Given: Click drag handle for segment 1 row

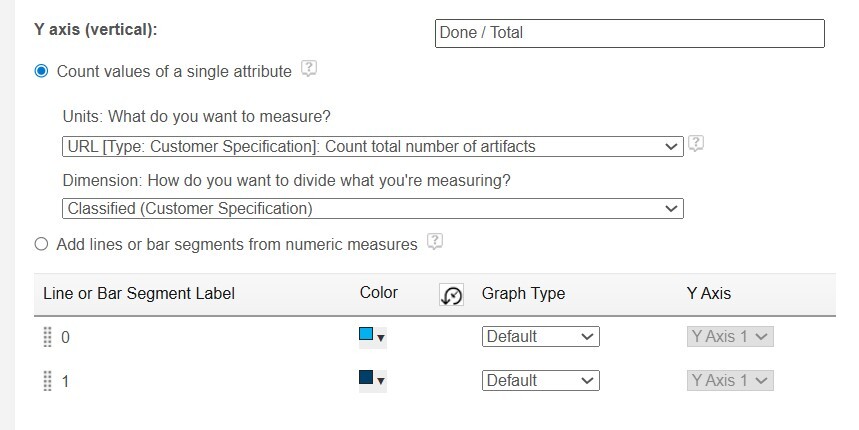Looking at the screenshot, I should (x=47, y=381).
